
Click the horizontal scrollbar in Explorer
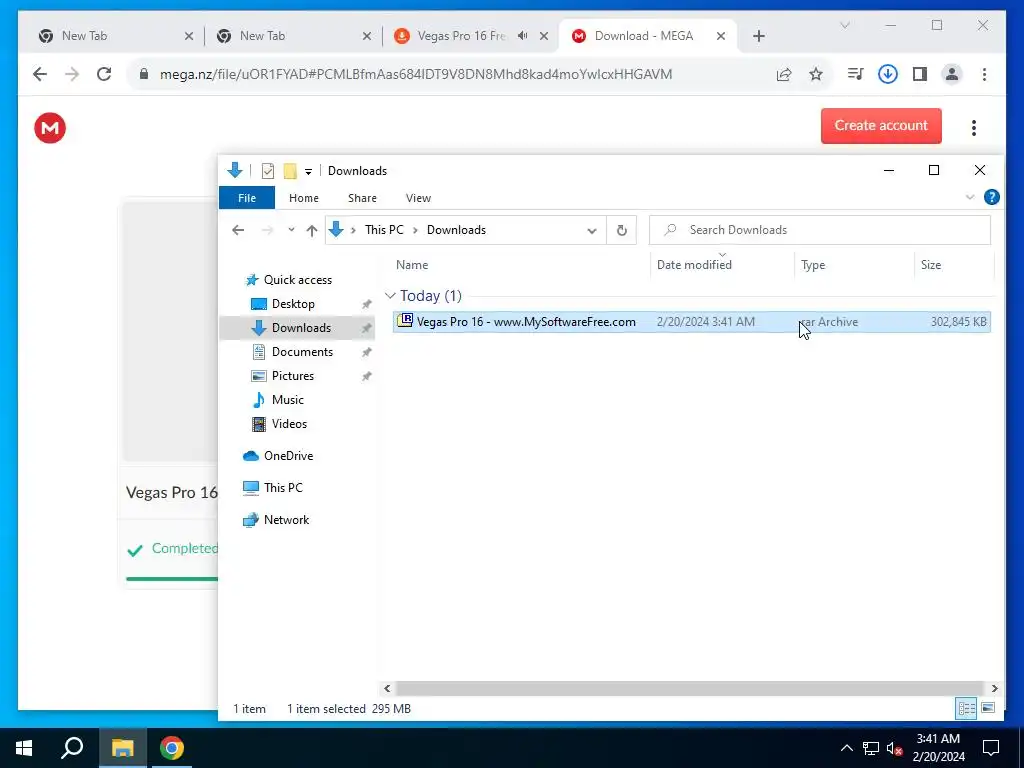click(689, 688)
